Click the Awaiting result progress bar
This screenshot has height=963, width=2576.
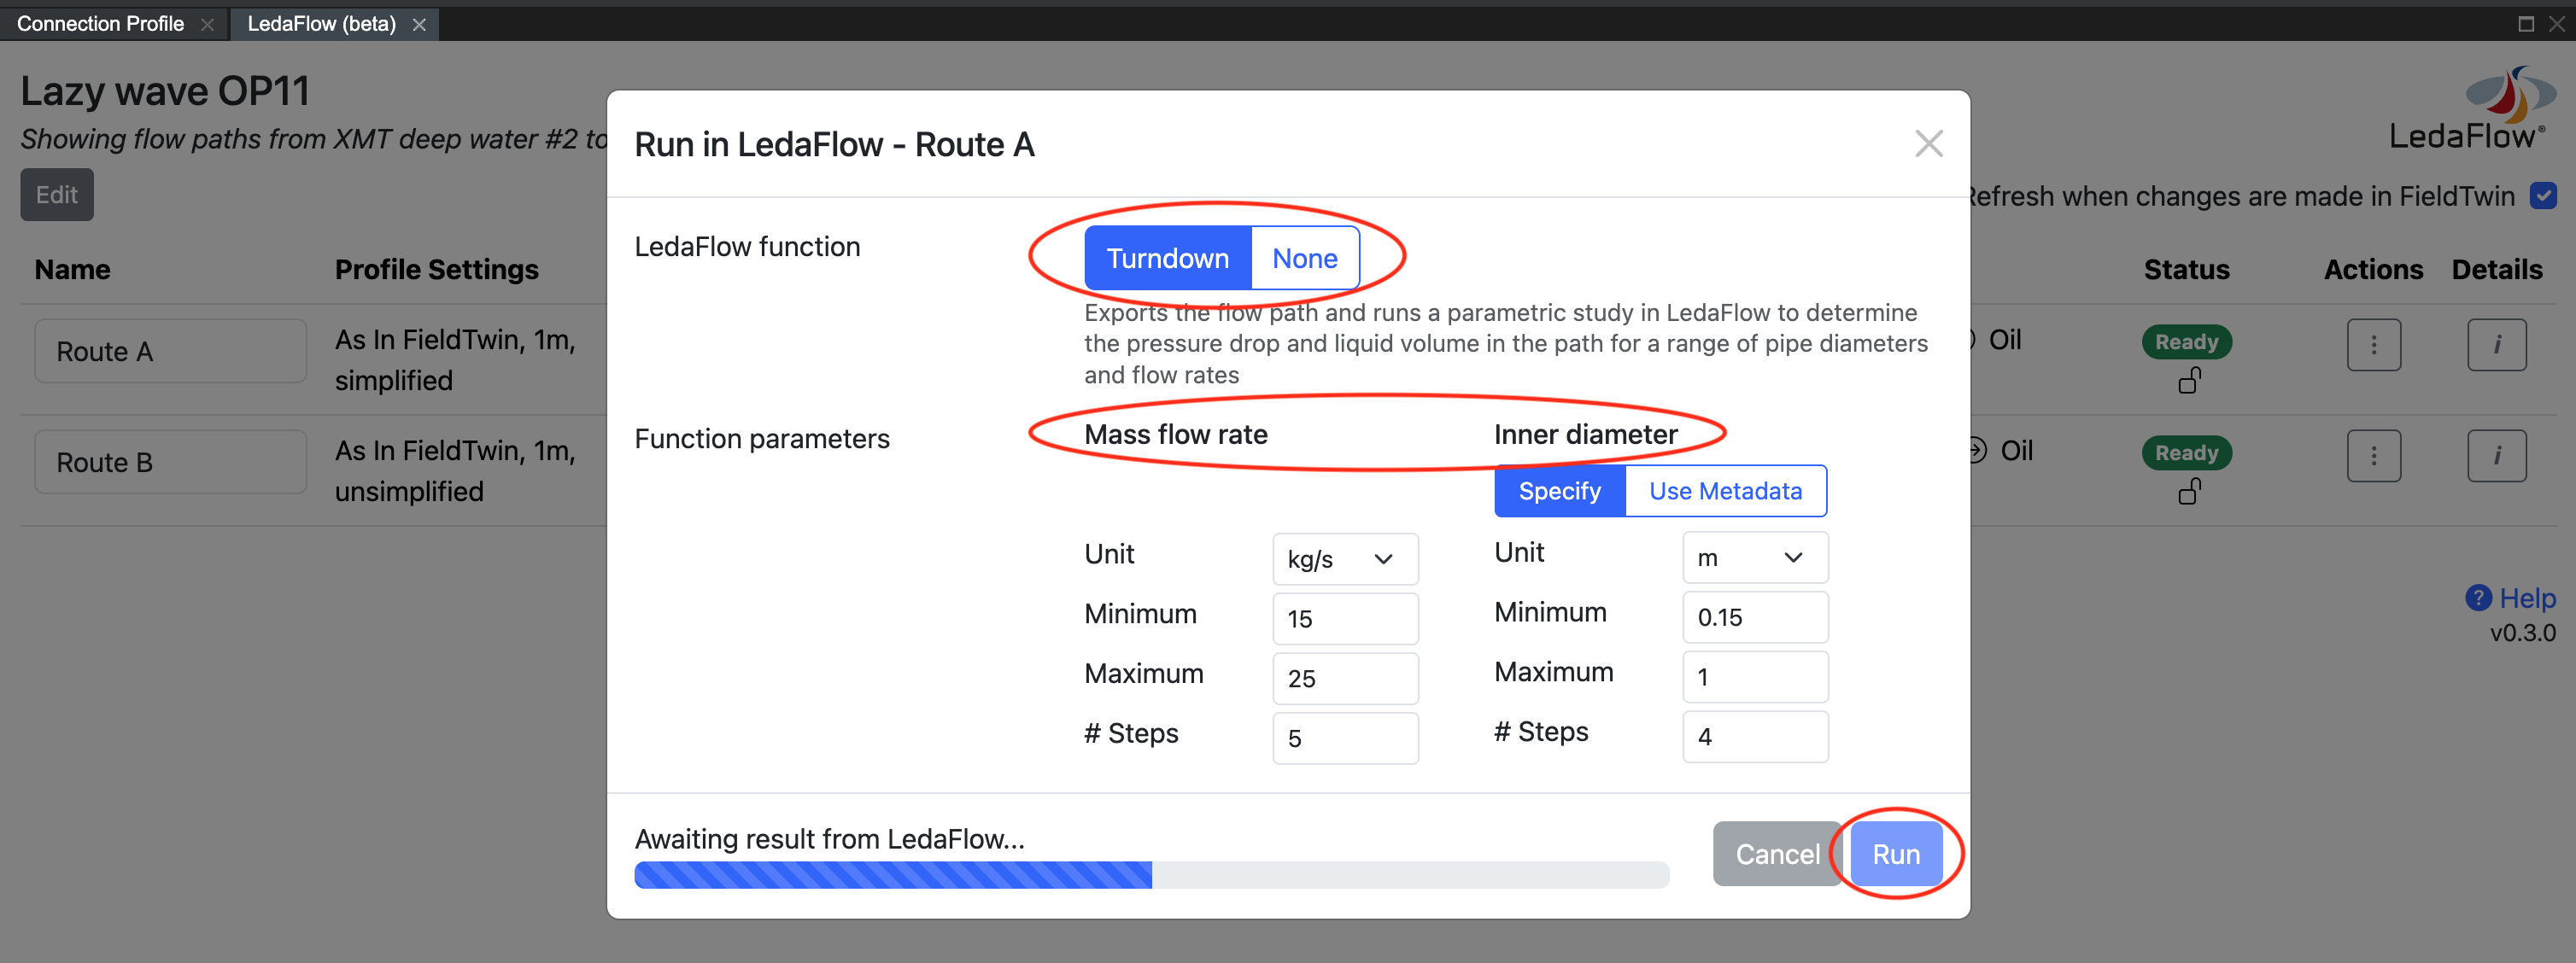[x=1151, y=875]
